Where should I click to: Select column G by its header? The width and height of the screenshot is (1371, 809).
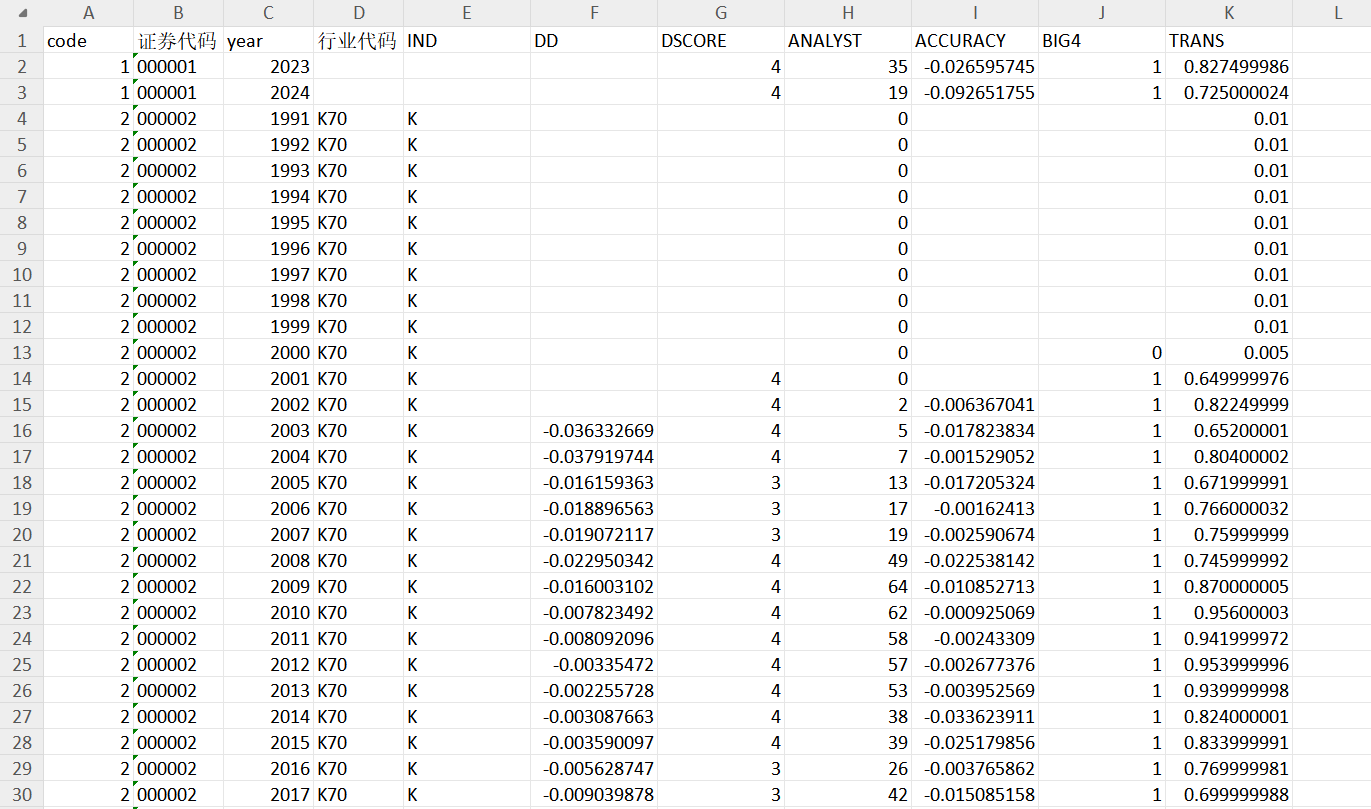pyautogui.click(x=721, y=13)
